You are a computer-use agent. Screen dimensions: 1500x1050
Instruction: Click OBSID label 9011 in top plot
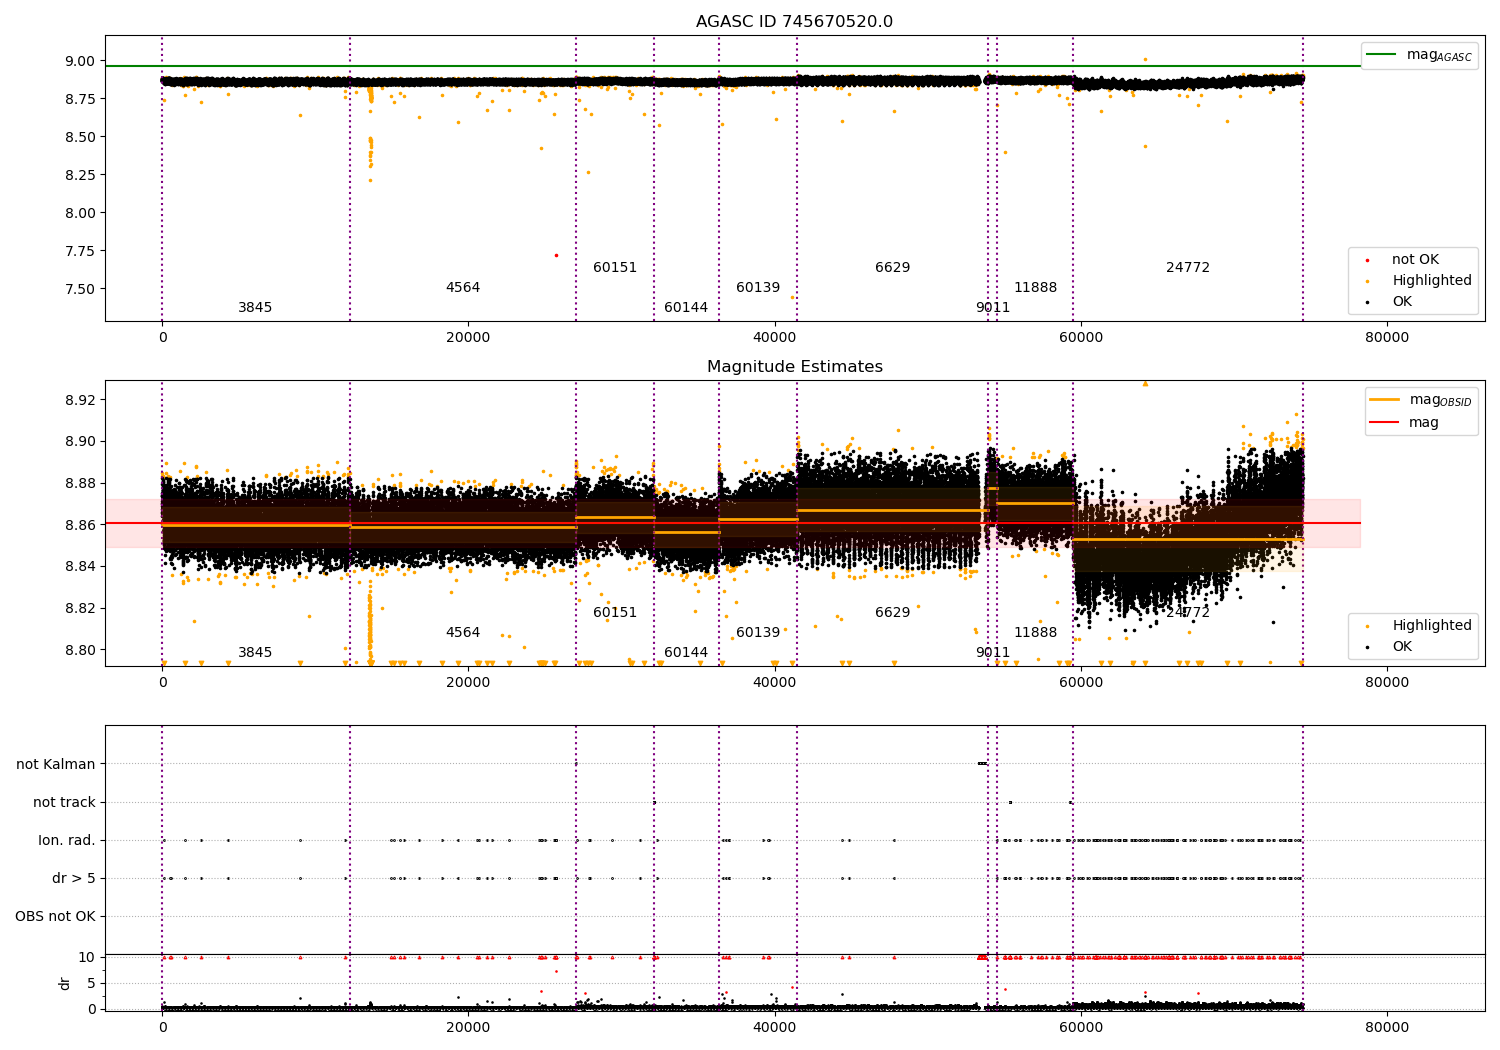point(993,308)
